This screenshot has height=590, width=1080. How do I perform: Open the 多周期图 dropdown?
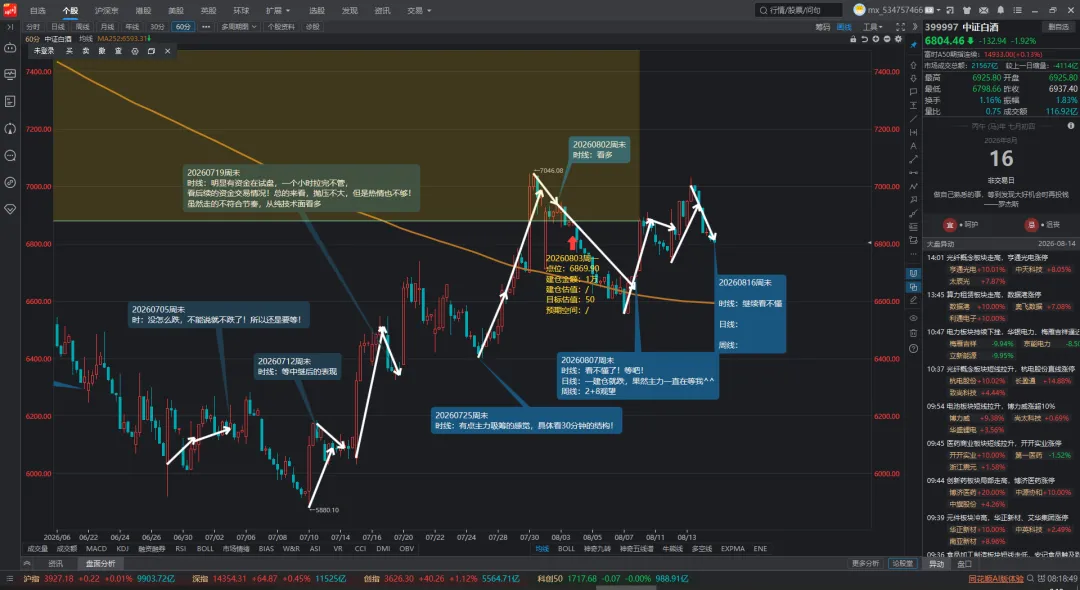coord(239,27)
